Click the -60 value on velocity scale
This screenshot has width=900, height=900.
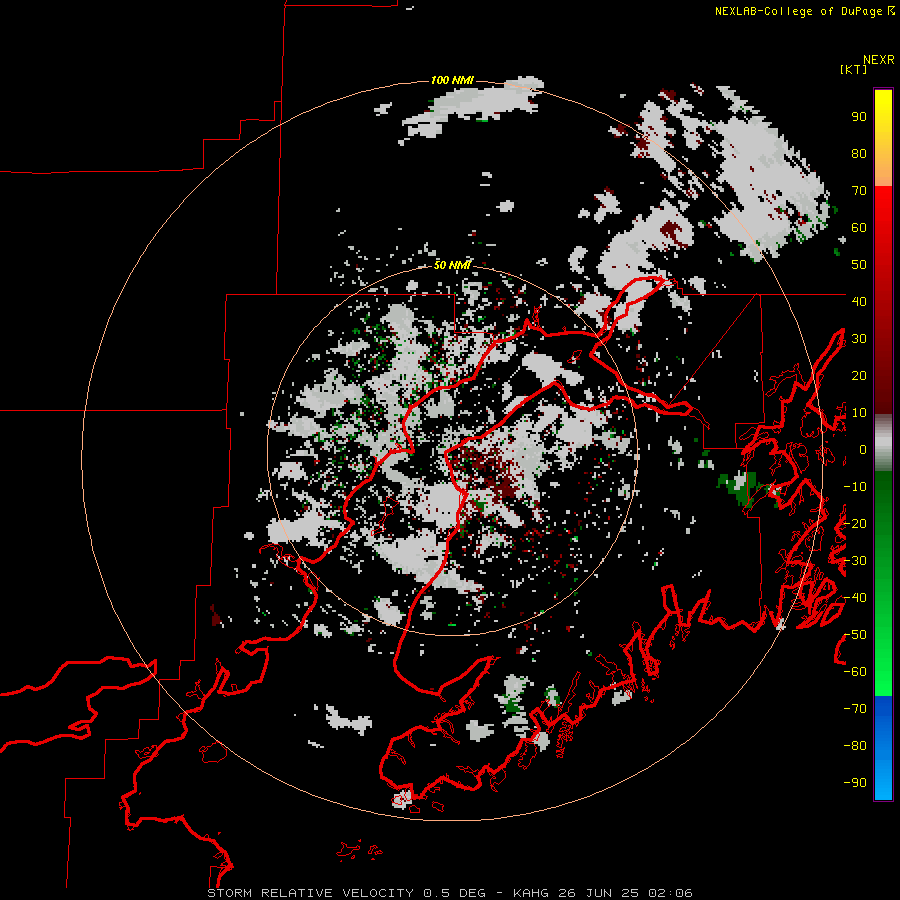point(855,672)
